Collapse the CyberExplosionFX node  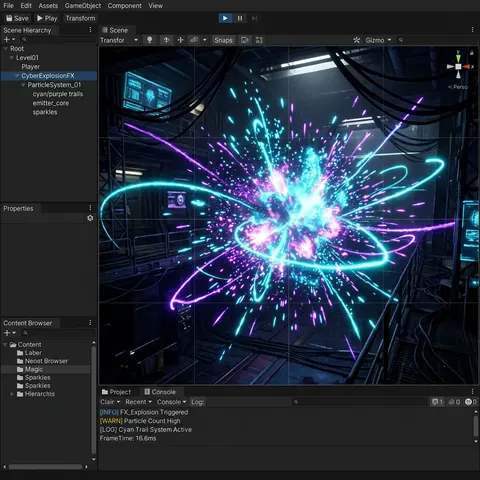[x=17, y=76]
